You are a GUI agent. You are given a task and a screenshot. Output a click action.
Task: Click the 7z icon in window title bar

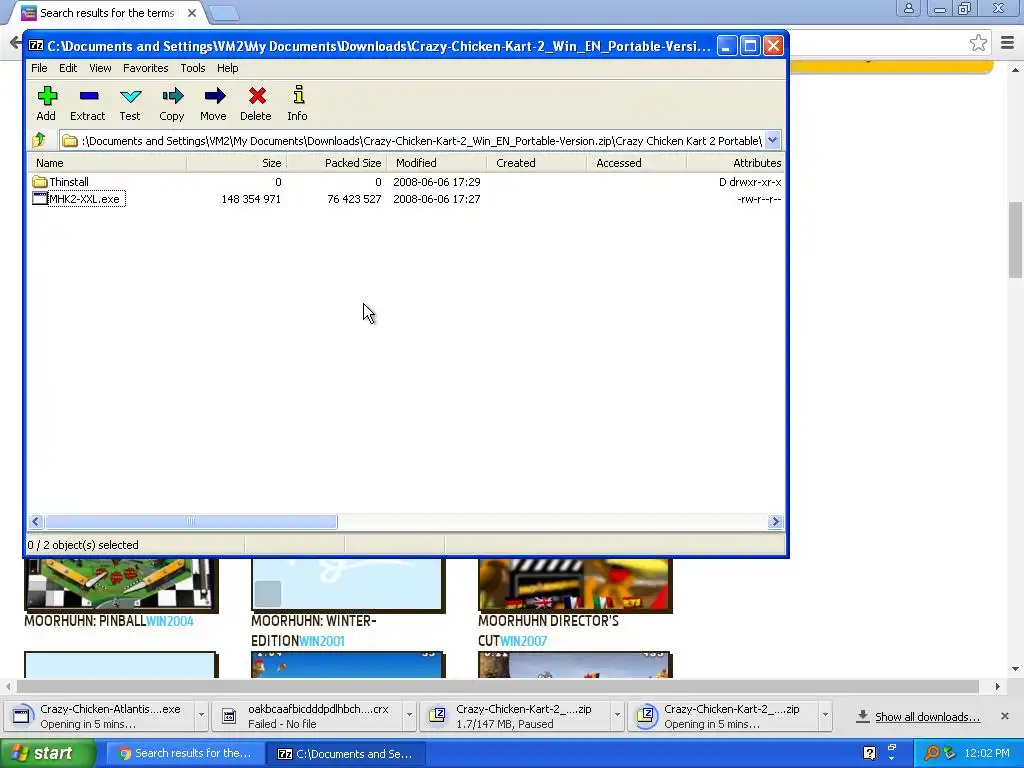pyautogui.click(x=36, y=46)
